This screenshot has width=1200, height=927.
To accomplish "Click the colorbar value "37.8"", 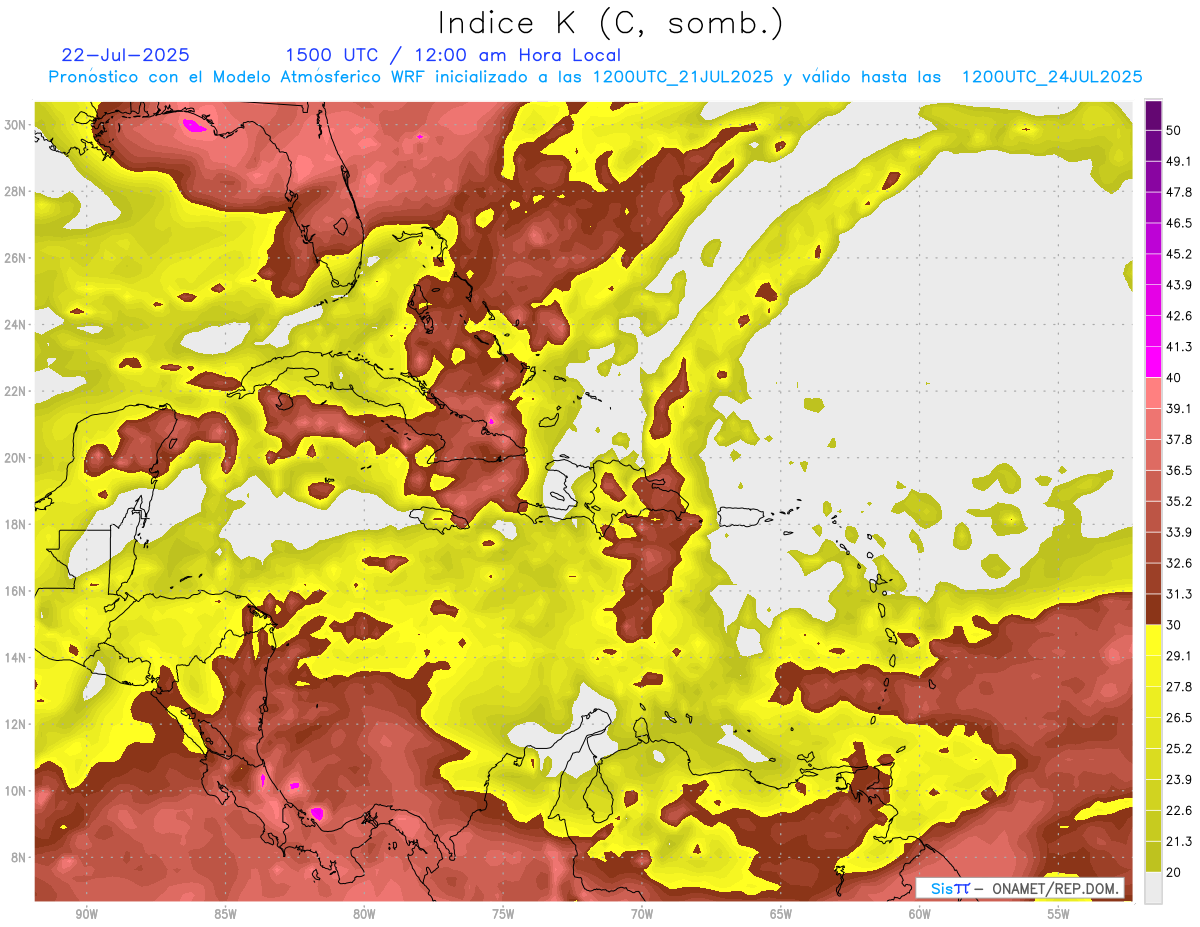I will (x=1179, y=439).
